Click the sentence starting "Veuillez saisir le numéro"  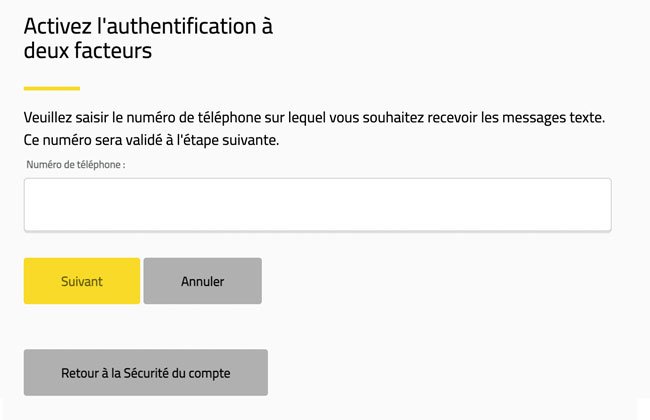313,118
